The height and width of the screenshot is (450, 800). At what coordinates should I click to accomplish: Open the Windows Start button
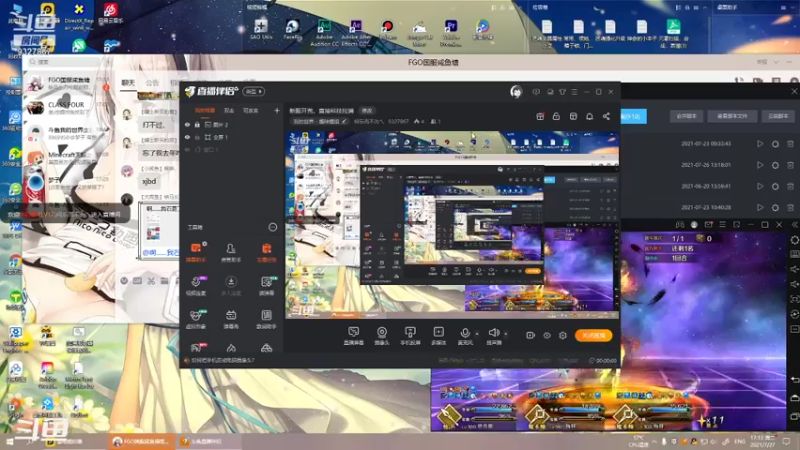pyautogui.click(x=9, y=441)
